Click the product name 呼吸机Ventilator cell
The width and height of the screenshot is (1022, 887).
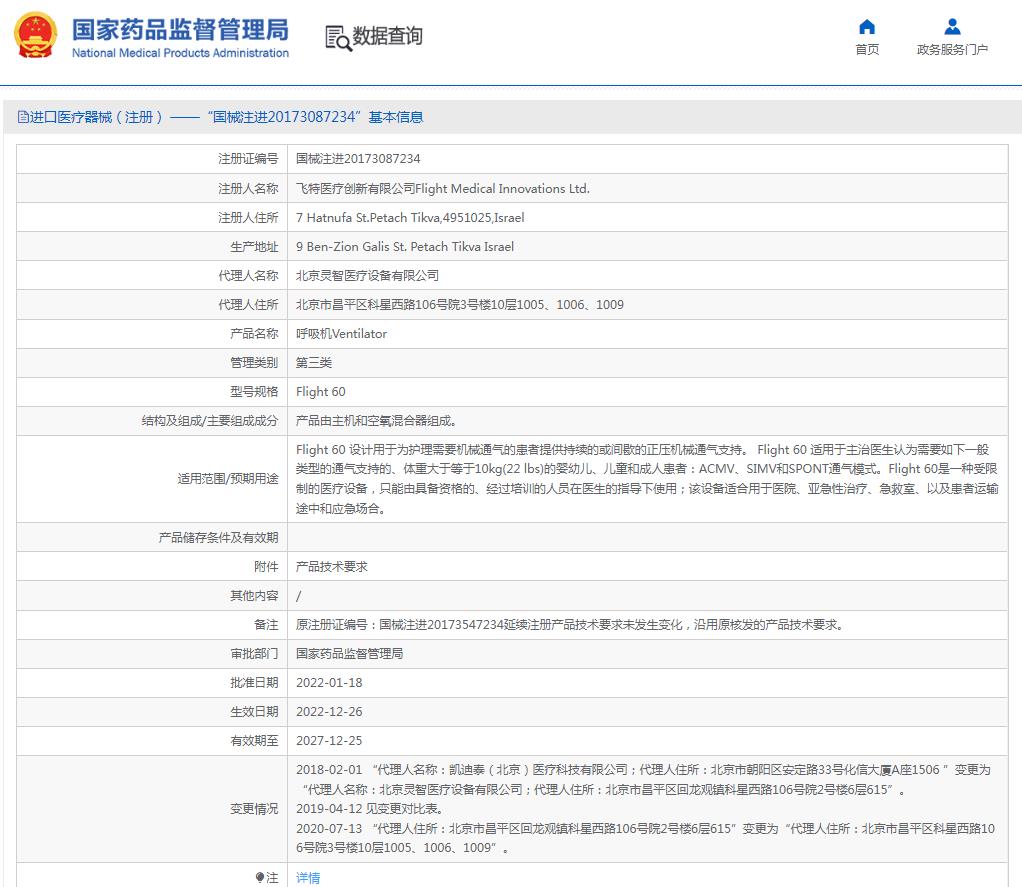(341, 333)
